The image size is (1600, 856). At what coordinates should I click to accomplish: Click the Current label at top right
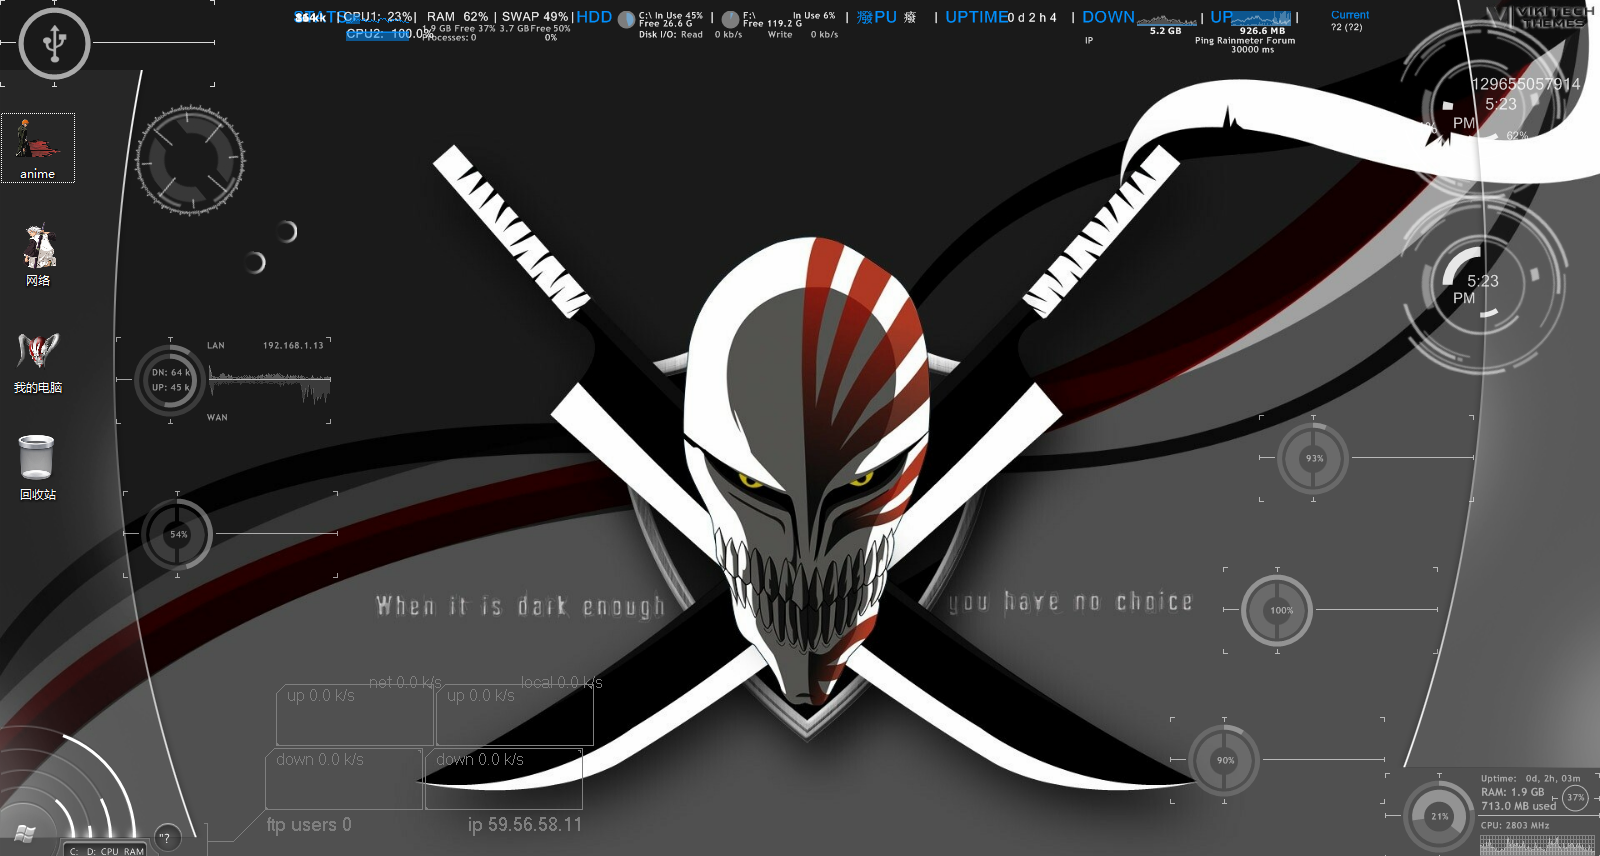[x=1350, y=15]
